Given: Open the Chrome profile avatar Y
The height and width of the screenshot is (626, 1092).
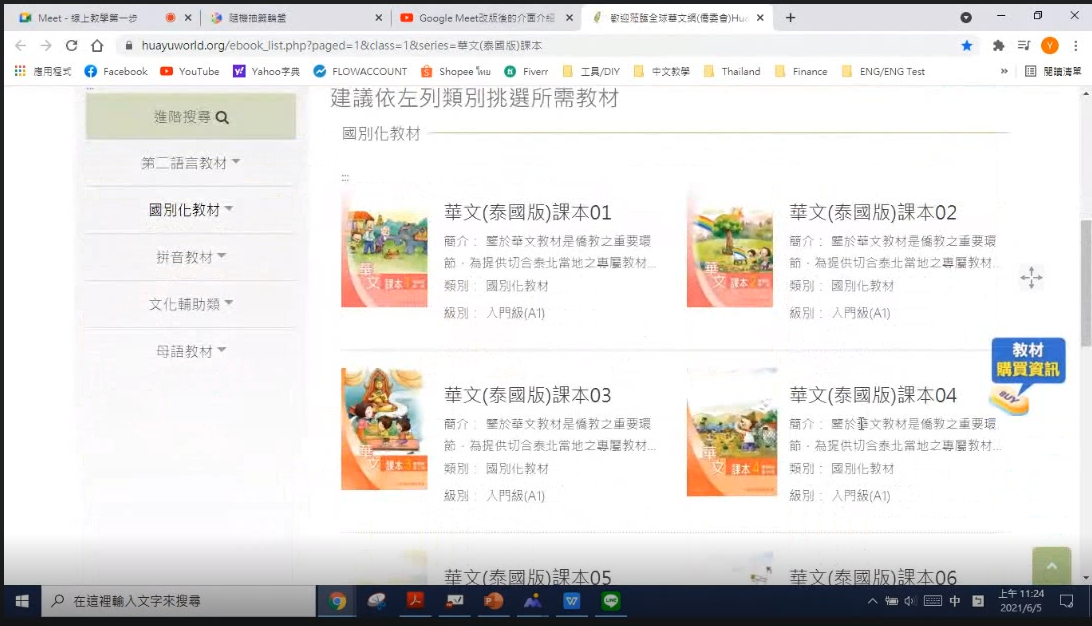Looking at the screenshot, I should pyautogui.click(x=1050, y=45).
